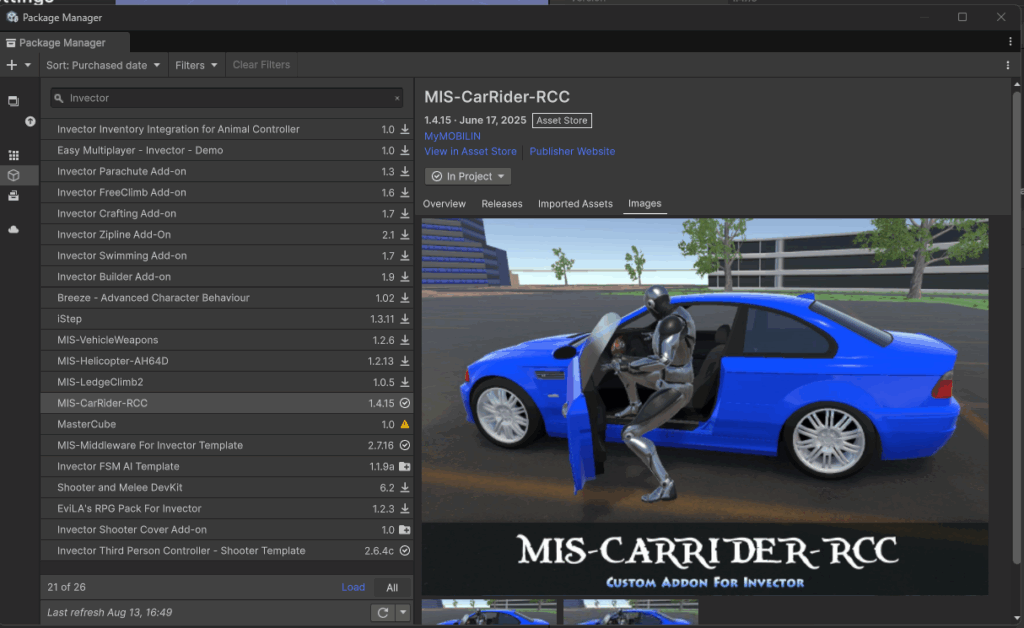Clear the search field with the x icon
1024x628 pixels.
tap(397, 98)
